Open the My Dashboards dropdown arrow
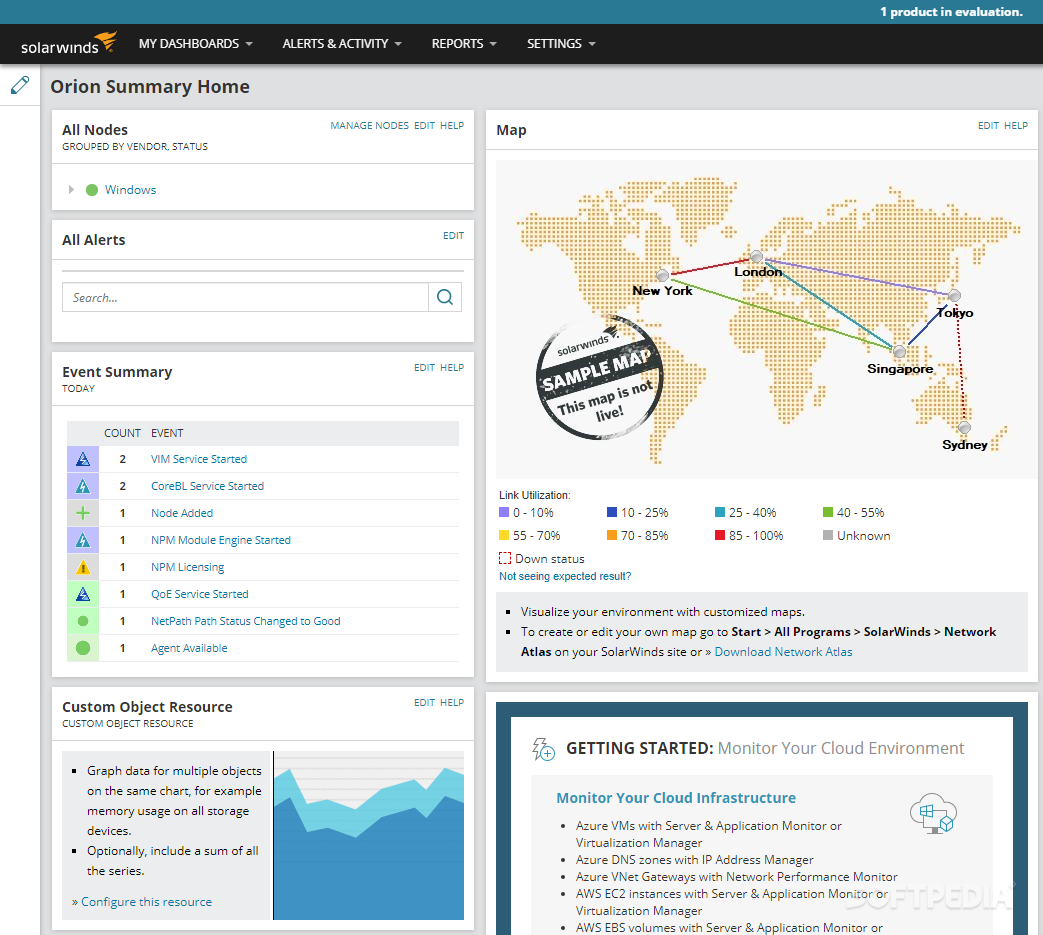The image size is (1043, 935). 249,44
